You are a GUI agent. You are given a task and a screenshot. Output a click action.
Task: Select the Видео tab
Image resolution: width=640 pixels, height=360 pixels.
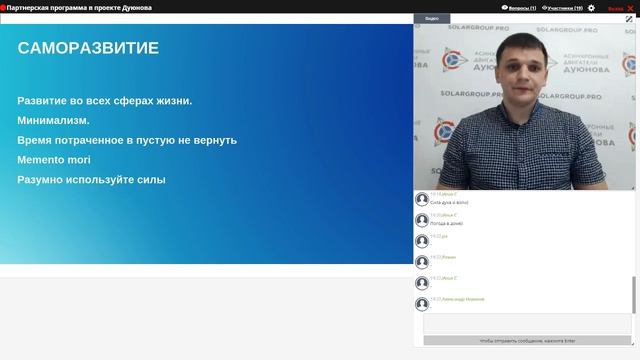tap(432, 18)
